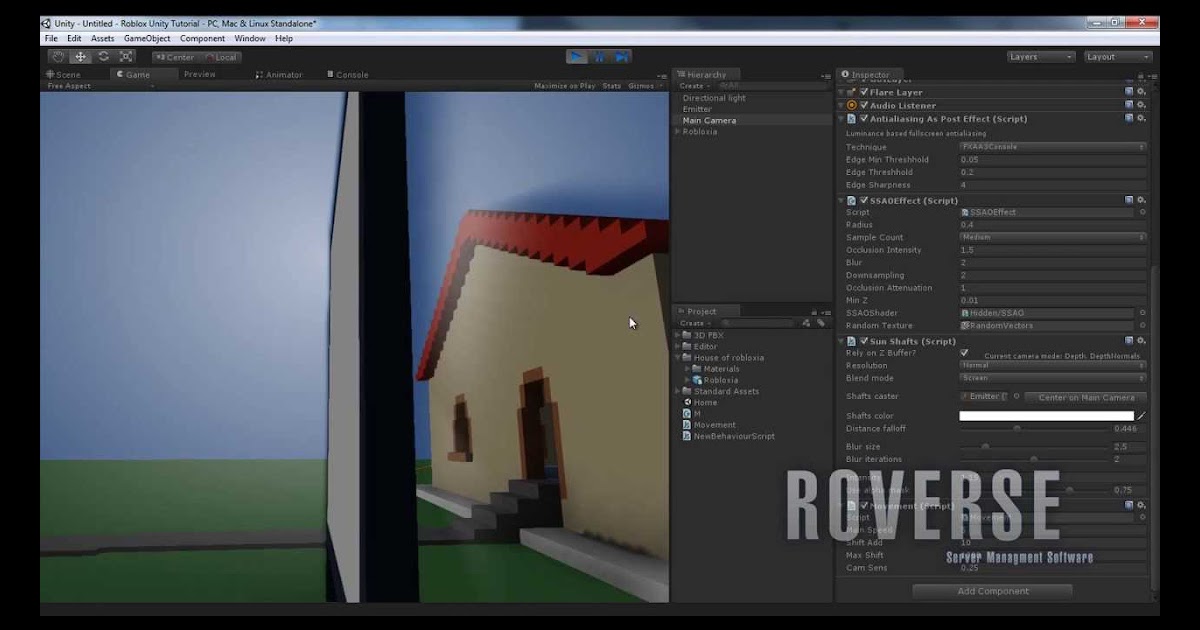This screenshot has width=1200, height=630.
Task: Open the Layout dropdown
Action: coord(1117,57)
